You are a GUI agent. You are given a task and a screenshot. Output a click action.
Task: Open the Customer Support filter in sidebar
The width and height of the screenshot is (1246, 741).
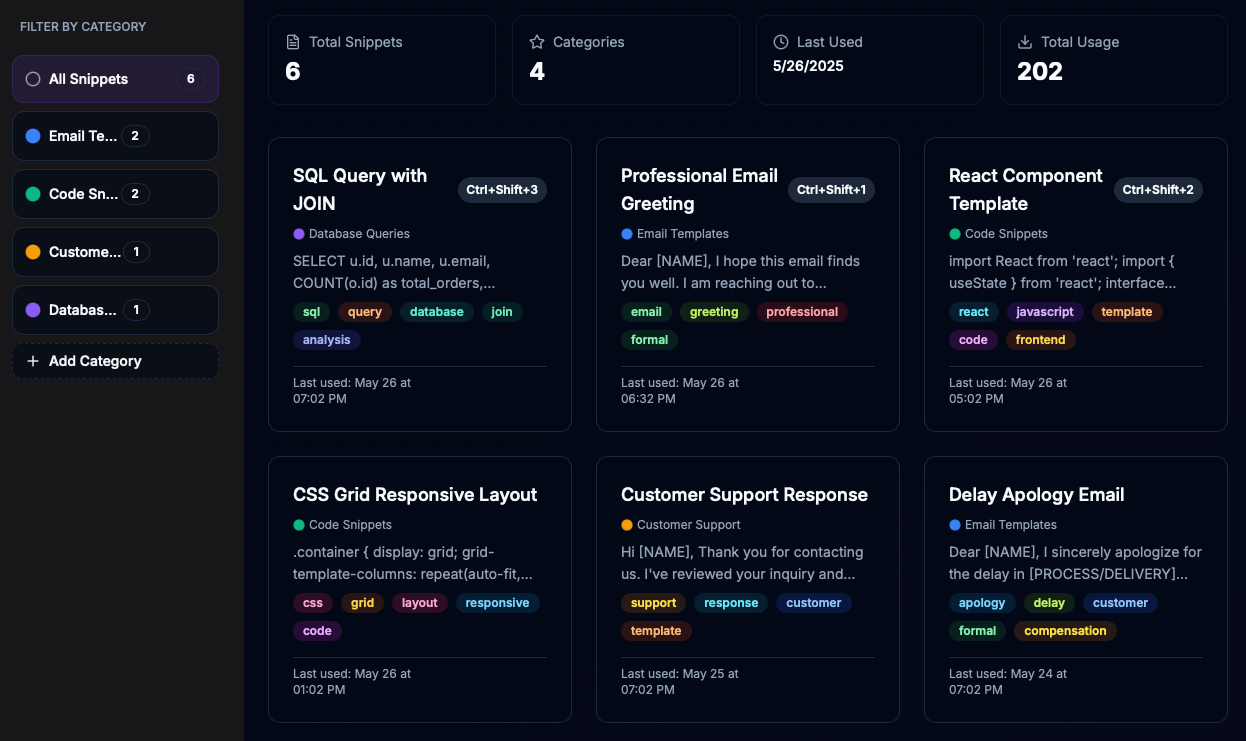point(115,252)
